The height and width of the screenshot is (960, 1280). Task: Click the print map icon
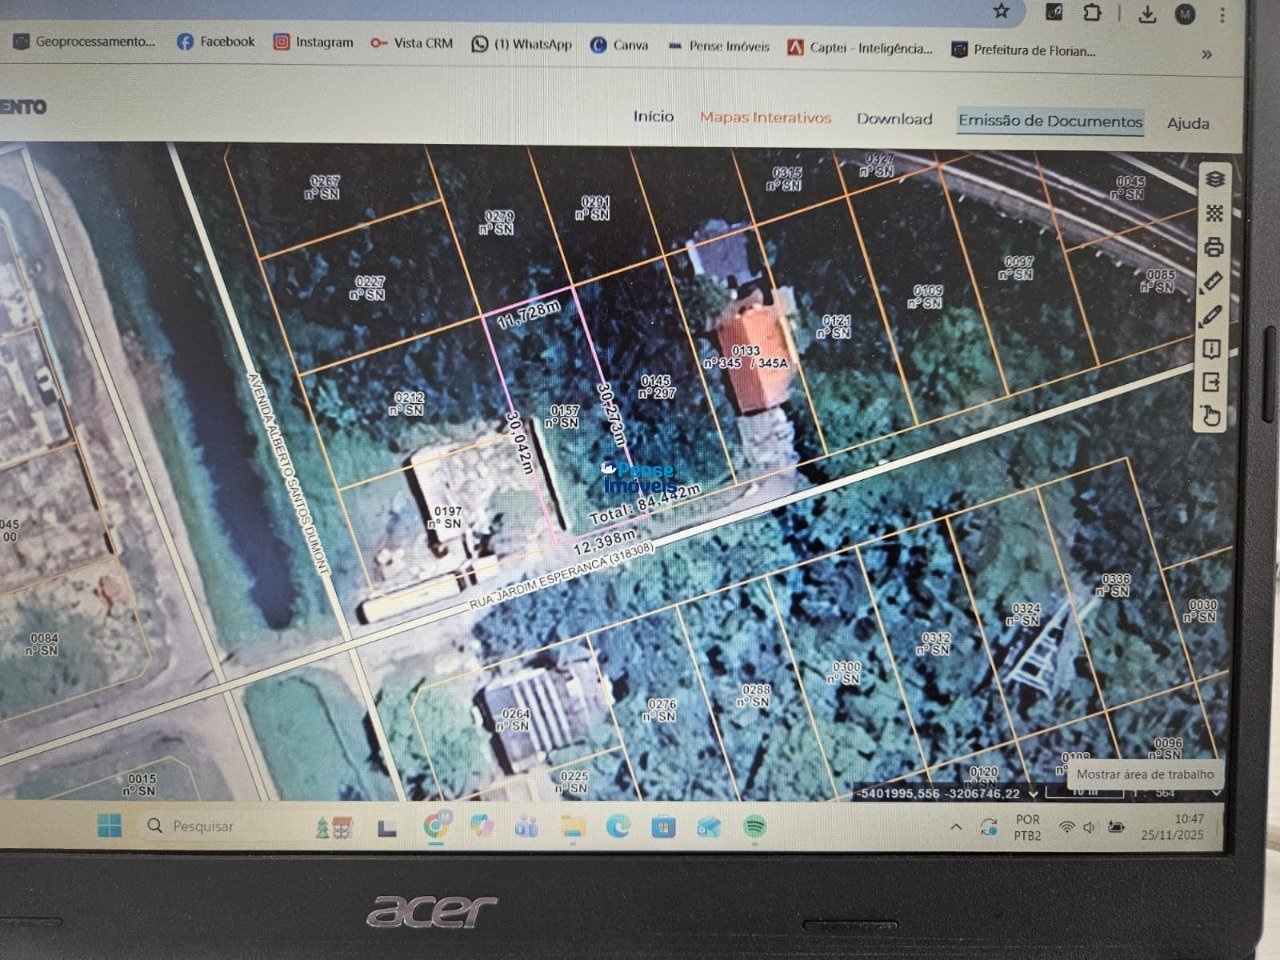pyautogui.click(x=1213, y=246)
